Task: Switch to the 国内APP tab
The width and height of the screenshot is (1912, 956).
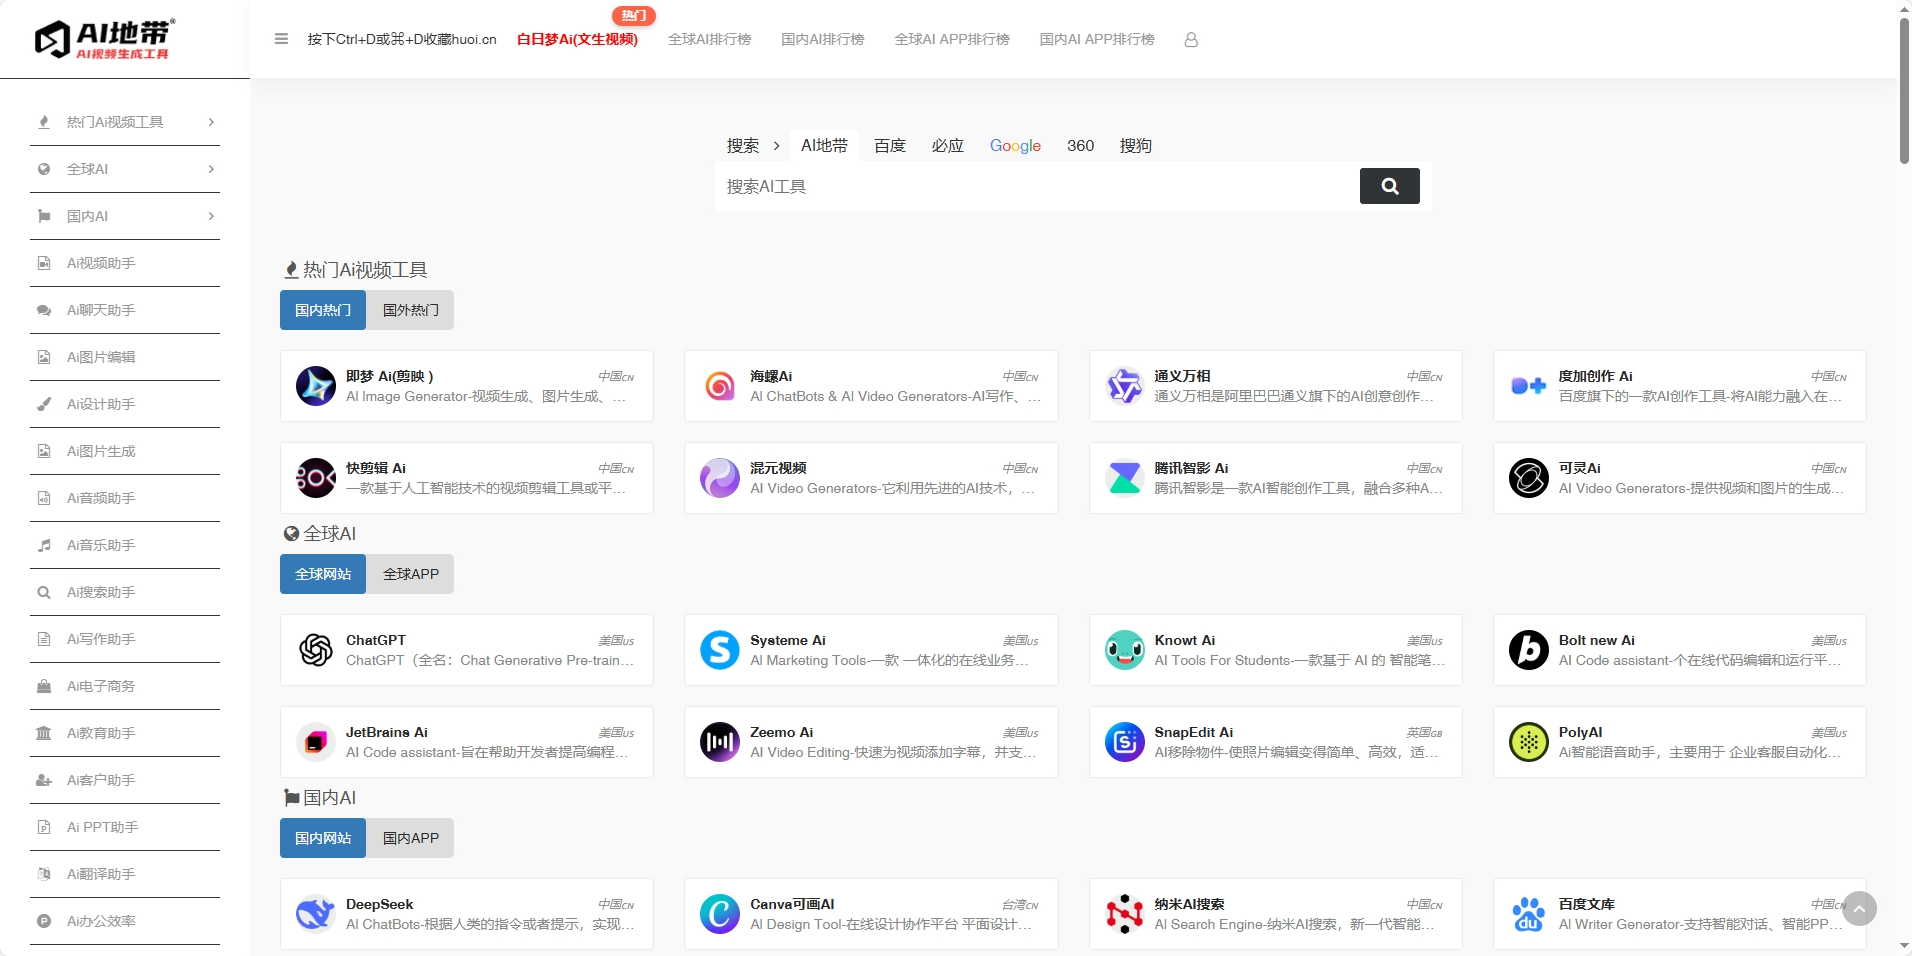Action: (410, 838)
